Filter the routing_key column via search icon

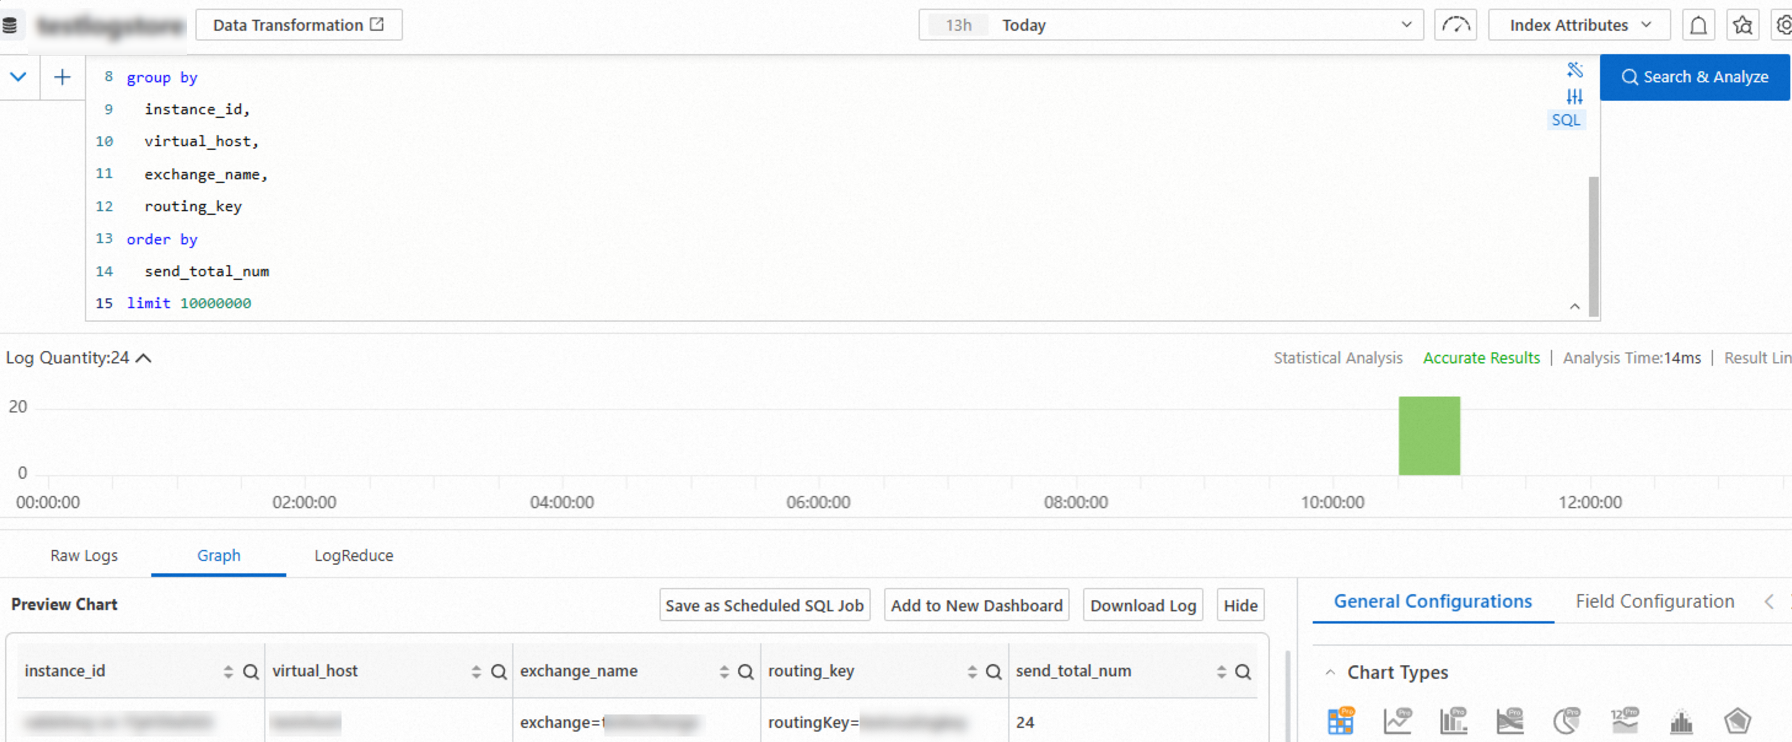[x=994, y=672]
